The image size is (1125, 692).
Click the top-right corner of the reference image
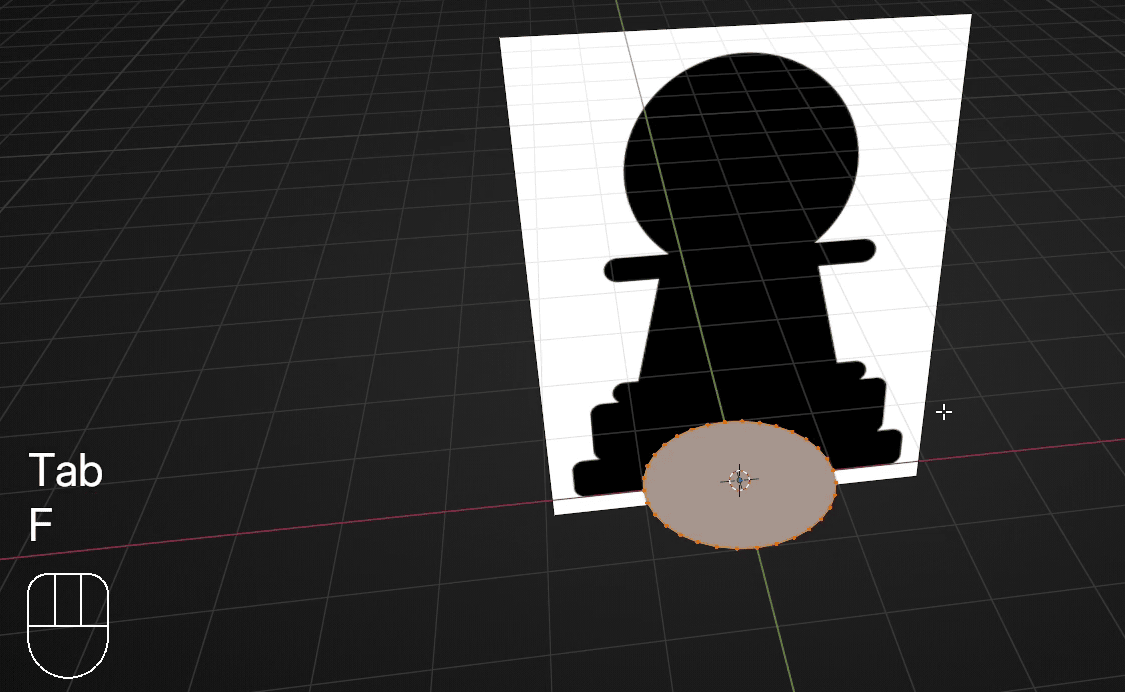click(x=969, y=16)
